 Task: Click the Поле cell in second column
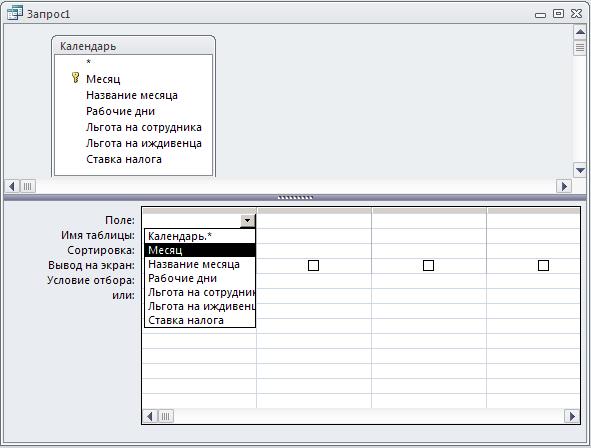tap(314, 221)
